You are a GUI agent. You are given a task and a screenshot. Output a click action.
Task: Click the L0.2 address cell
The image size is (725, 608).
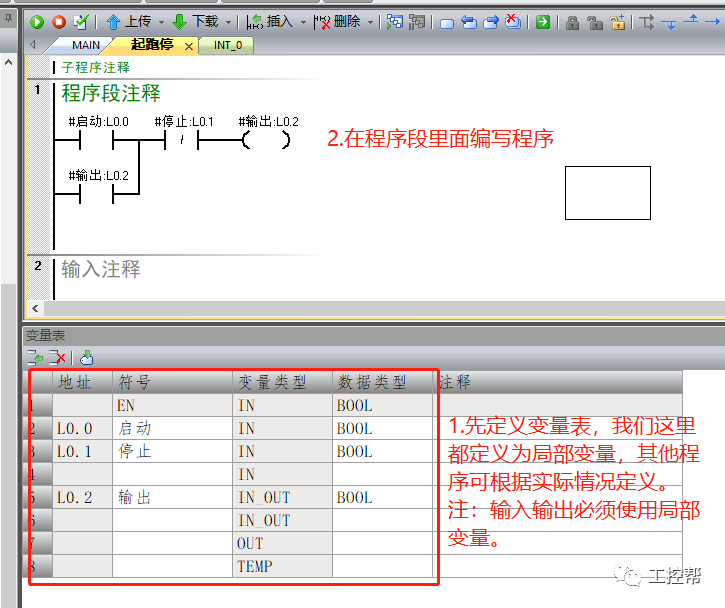(82, 497)
